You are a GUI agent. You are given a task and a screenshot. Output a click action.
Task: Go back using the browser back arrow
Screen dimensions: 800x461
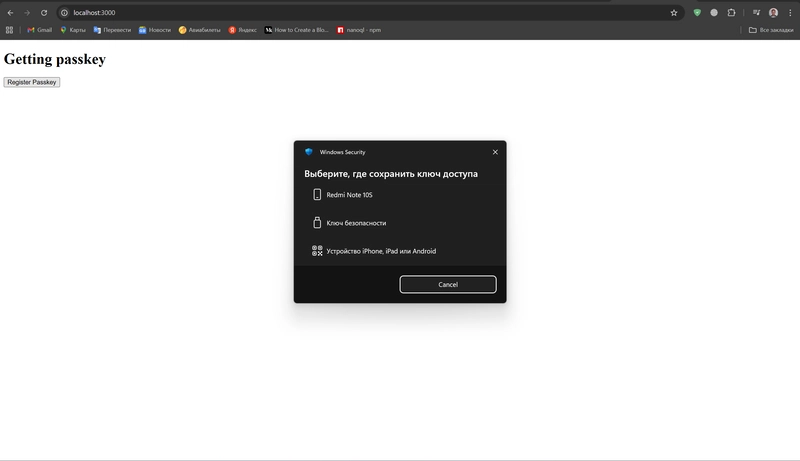[10, 13]
